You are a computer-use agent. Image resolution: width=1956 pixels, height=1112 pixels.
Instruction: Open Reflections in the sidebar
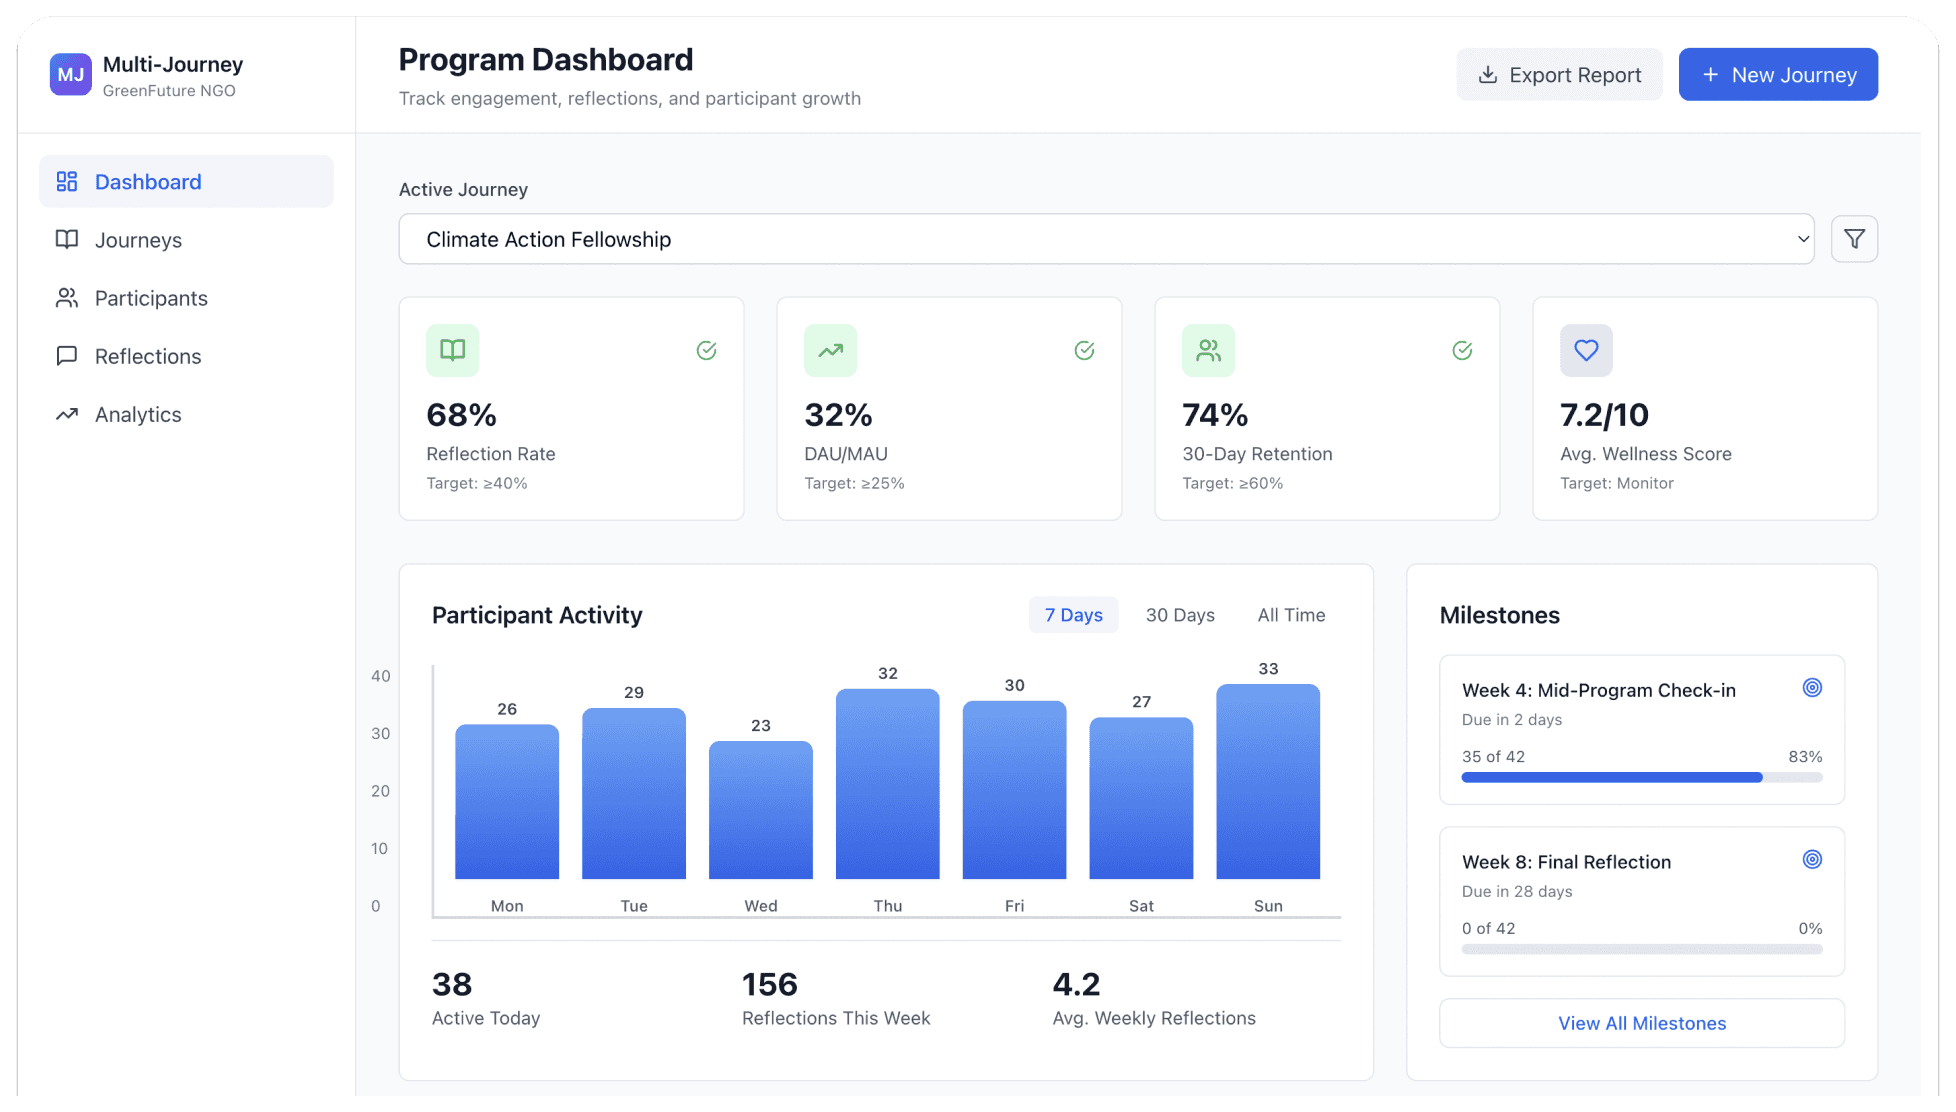[x=148, y=356]
